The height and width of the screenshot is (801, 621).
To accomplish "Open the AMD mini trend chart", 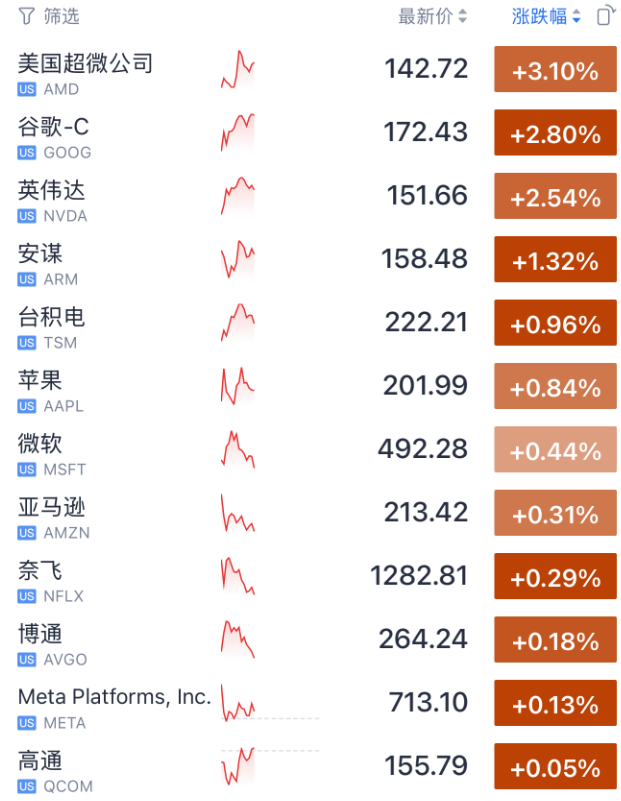I will coord(238,70).
